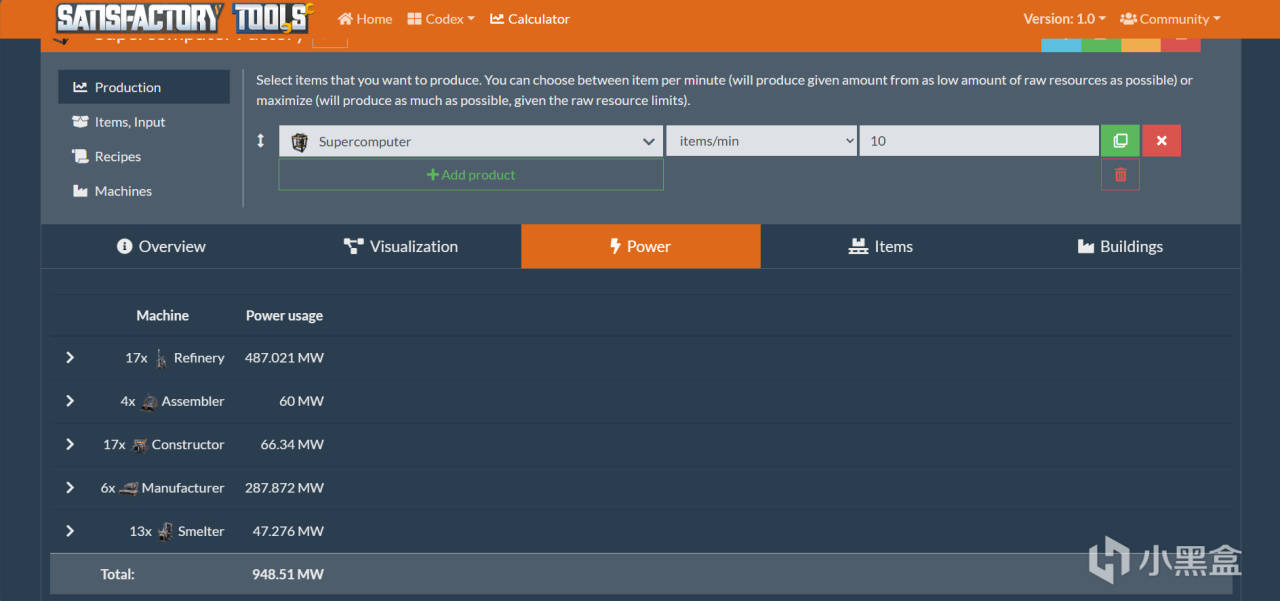Screen dimensions: 1280x601
Task: Click the Manufacturer machine icon
Action: pos(129,488)
